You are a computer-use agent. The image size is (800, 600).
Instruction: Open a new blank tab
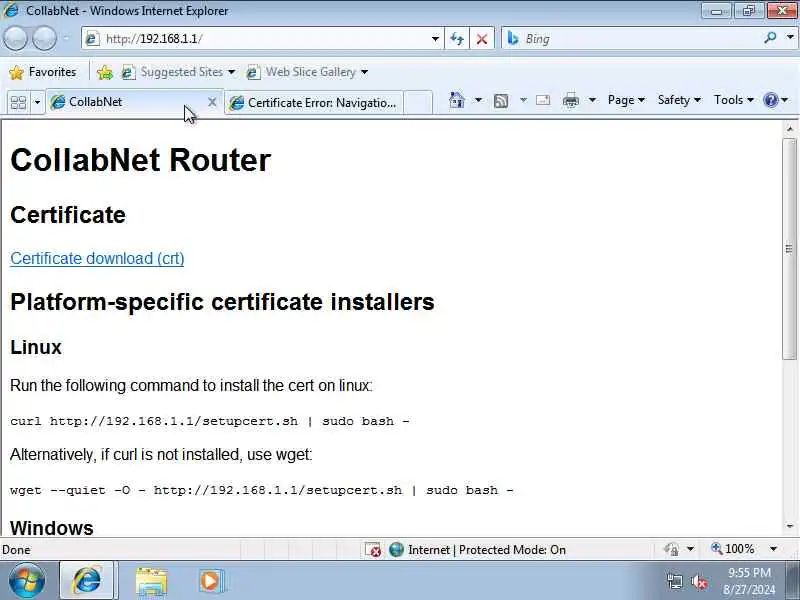tap(418, 103)
